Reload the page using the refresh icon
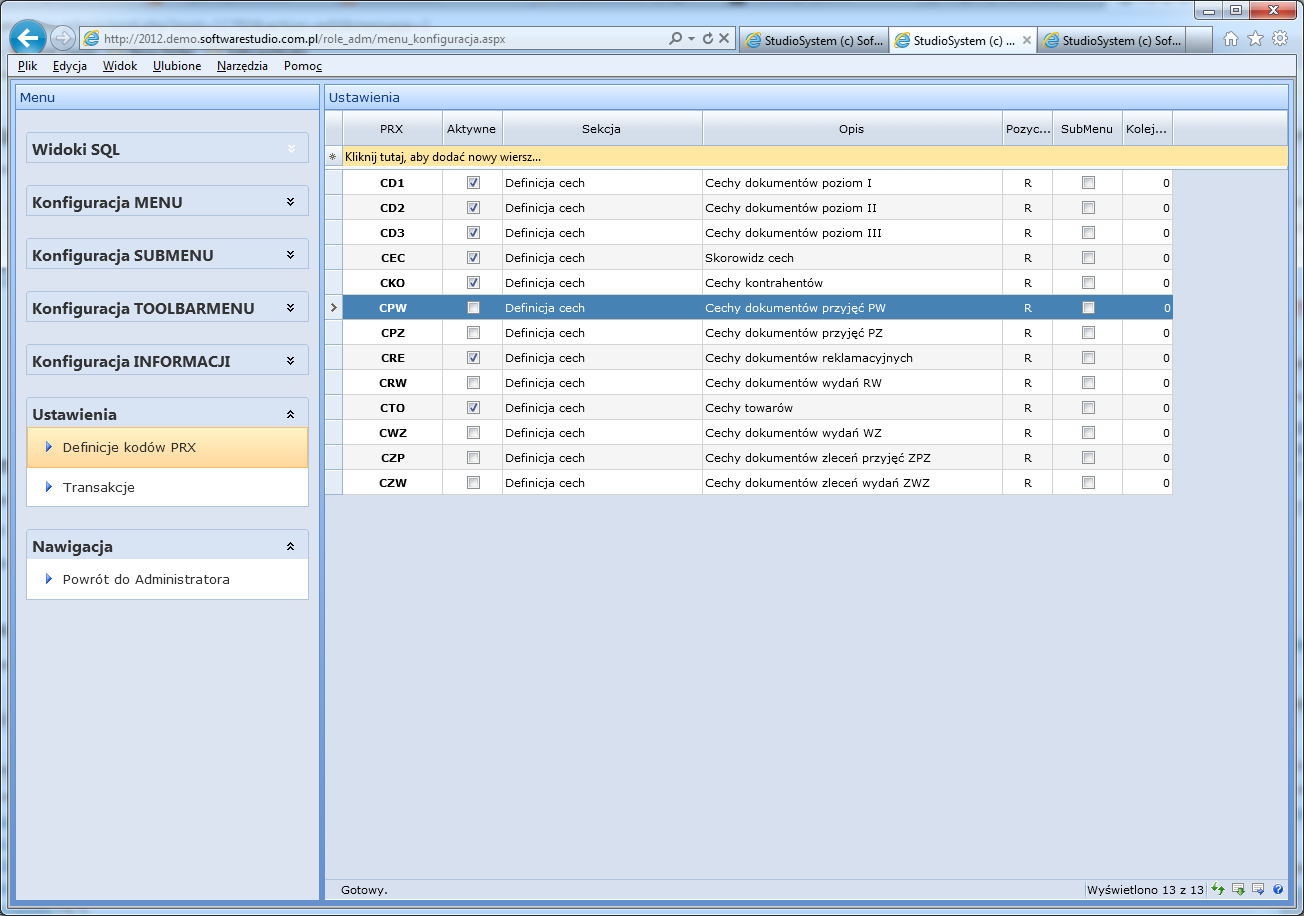The height and width of the screenshot is (916, 1304). coord(708,39)
